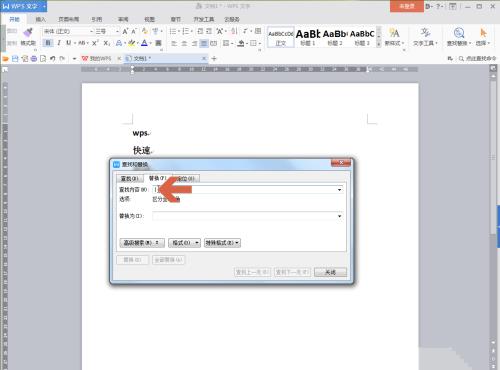Screen dimensions: 500x370
Task: Click the Advanced Search button in dialog
Action: tap(142, 243)
